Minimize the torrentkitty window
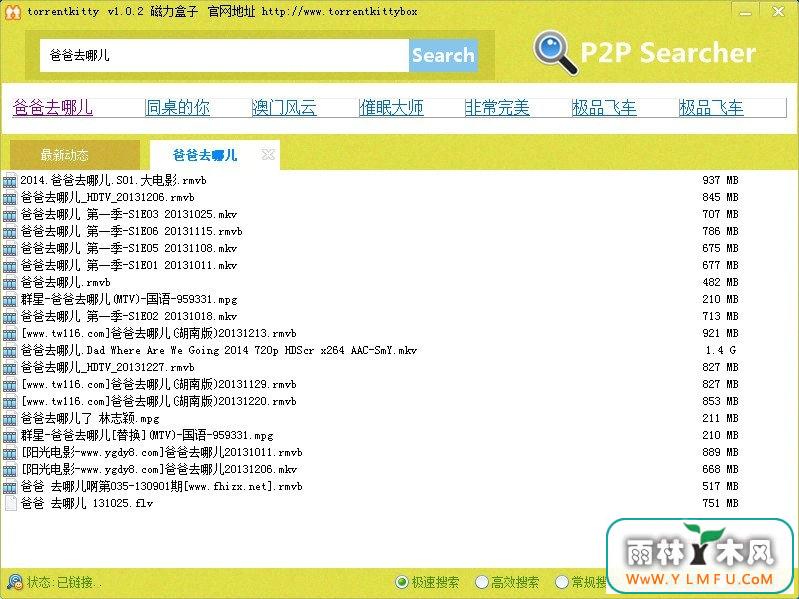 [745, 11]
